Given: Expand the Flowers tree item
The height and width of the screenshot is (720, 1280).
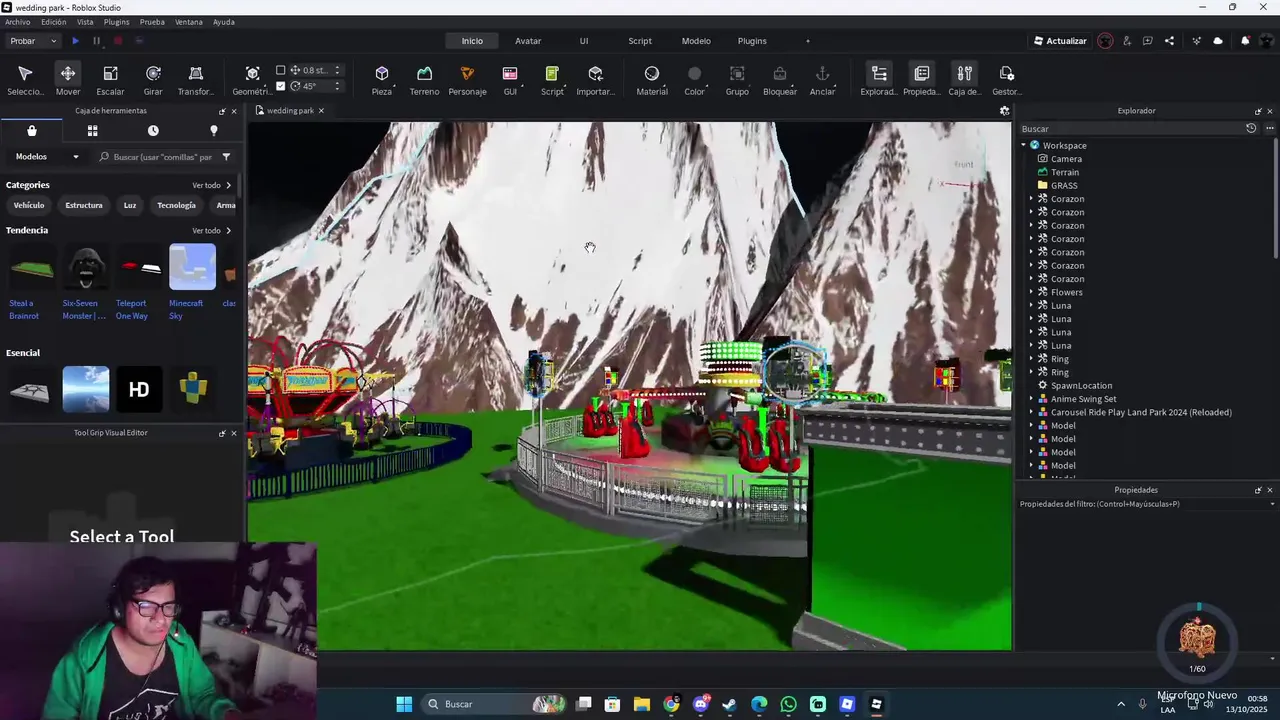Looking at the screenshot, I should (1032, 292).
